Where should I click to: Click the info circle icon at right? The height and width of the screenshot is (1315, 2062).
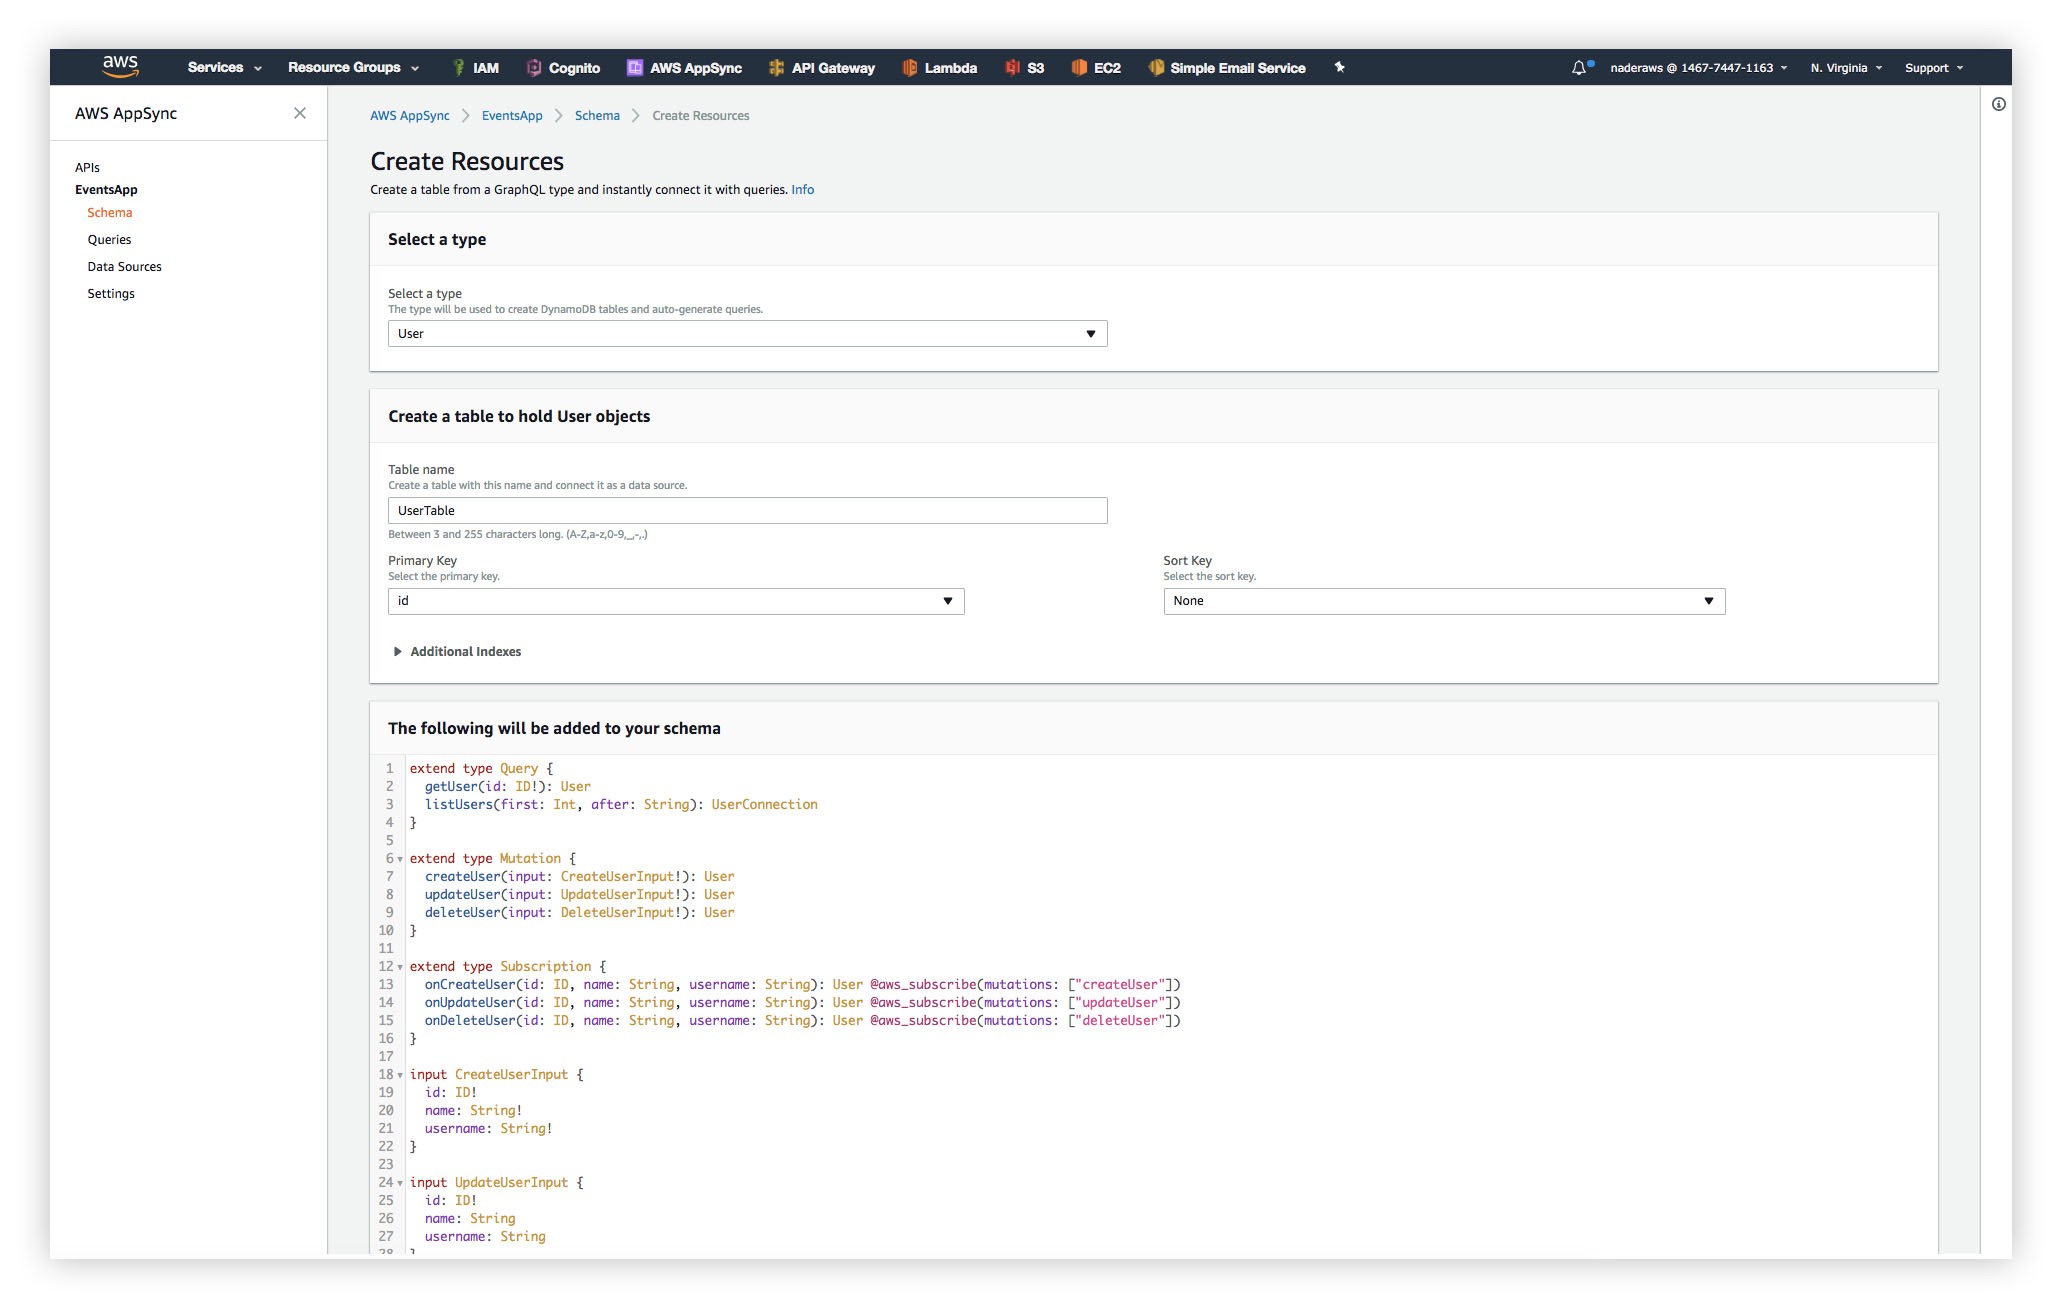pos(1998,104)
